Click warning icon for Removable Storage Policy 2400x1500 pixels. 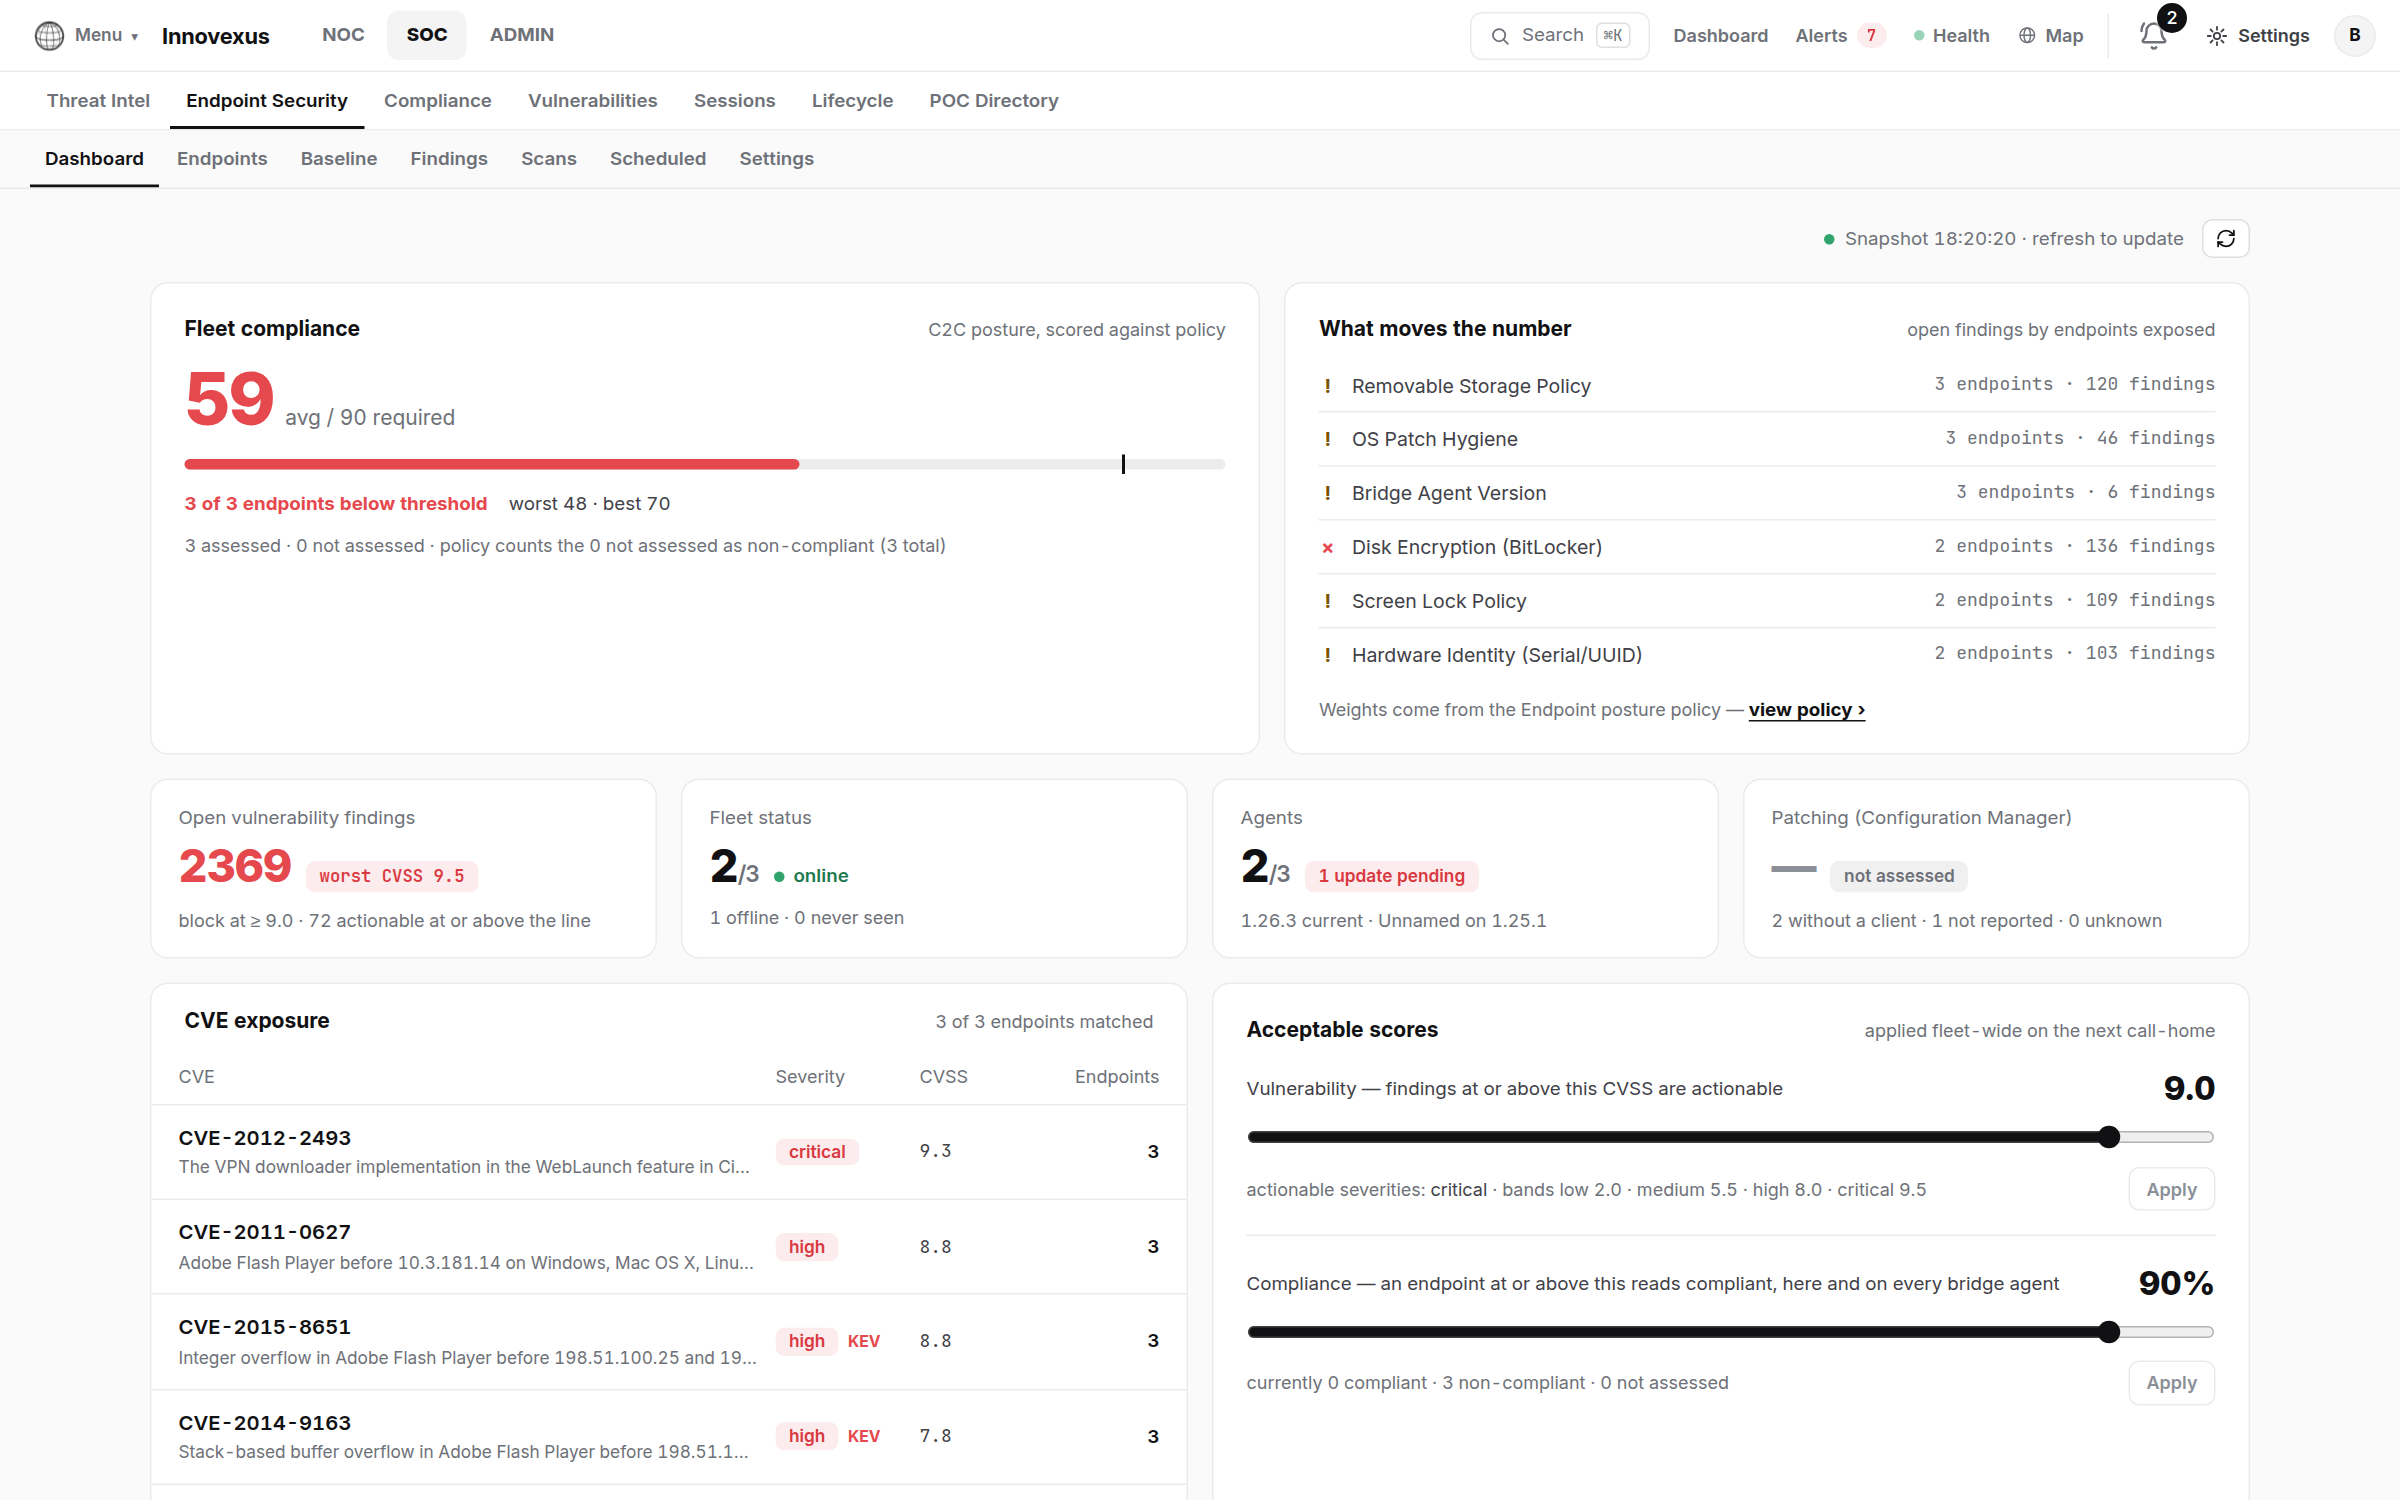point(1327,386)
